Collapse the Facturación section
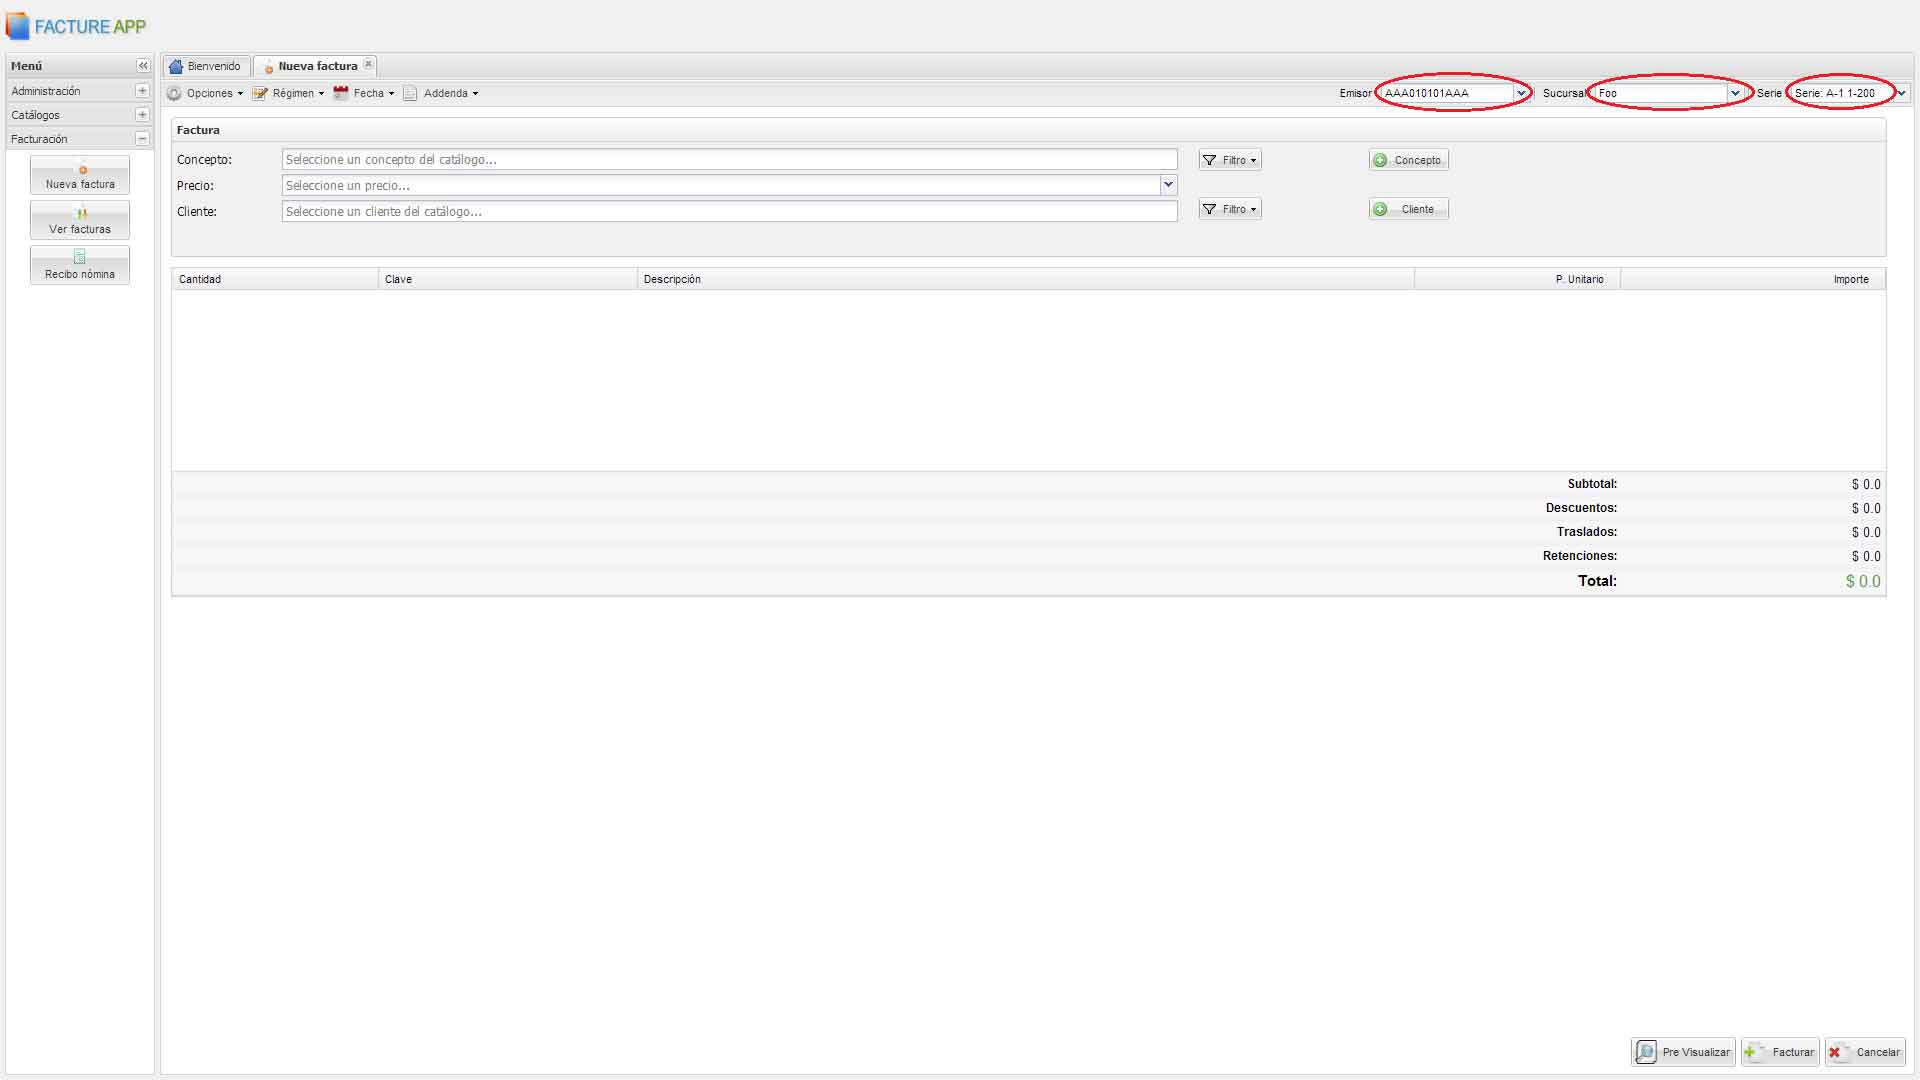Image resolution: width=1920 pixels, height=1080 pixels. tap(142, 139)
